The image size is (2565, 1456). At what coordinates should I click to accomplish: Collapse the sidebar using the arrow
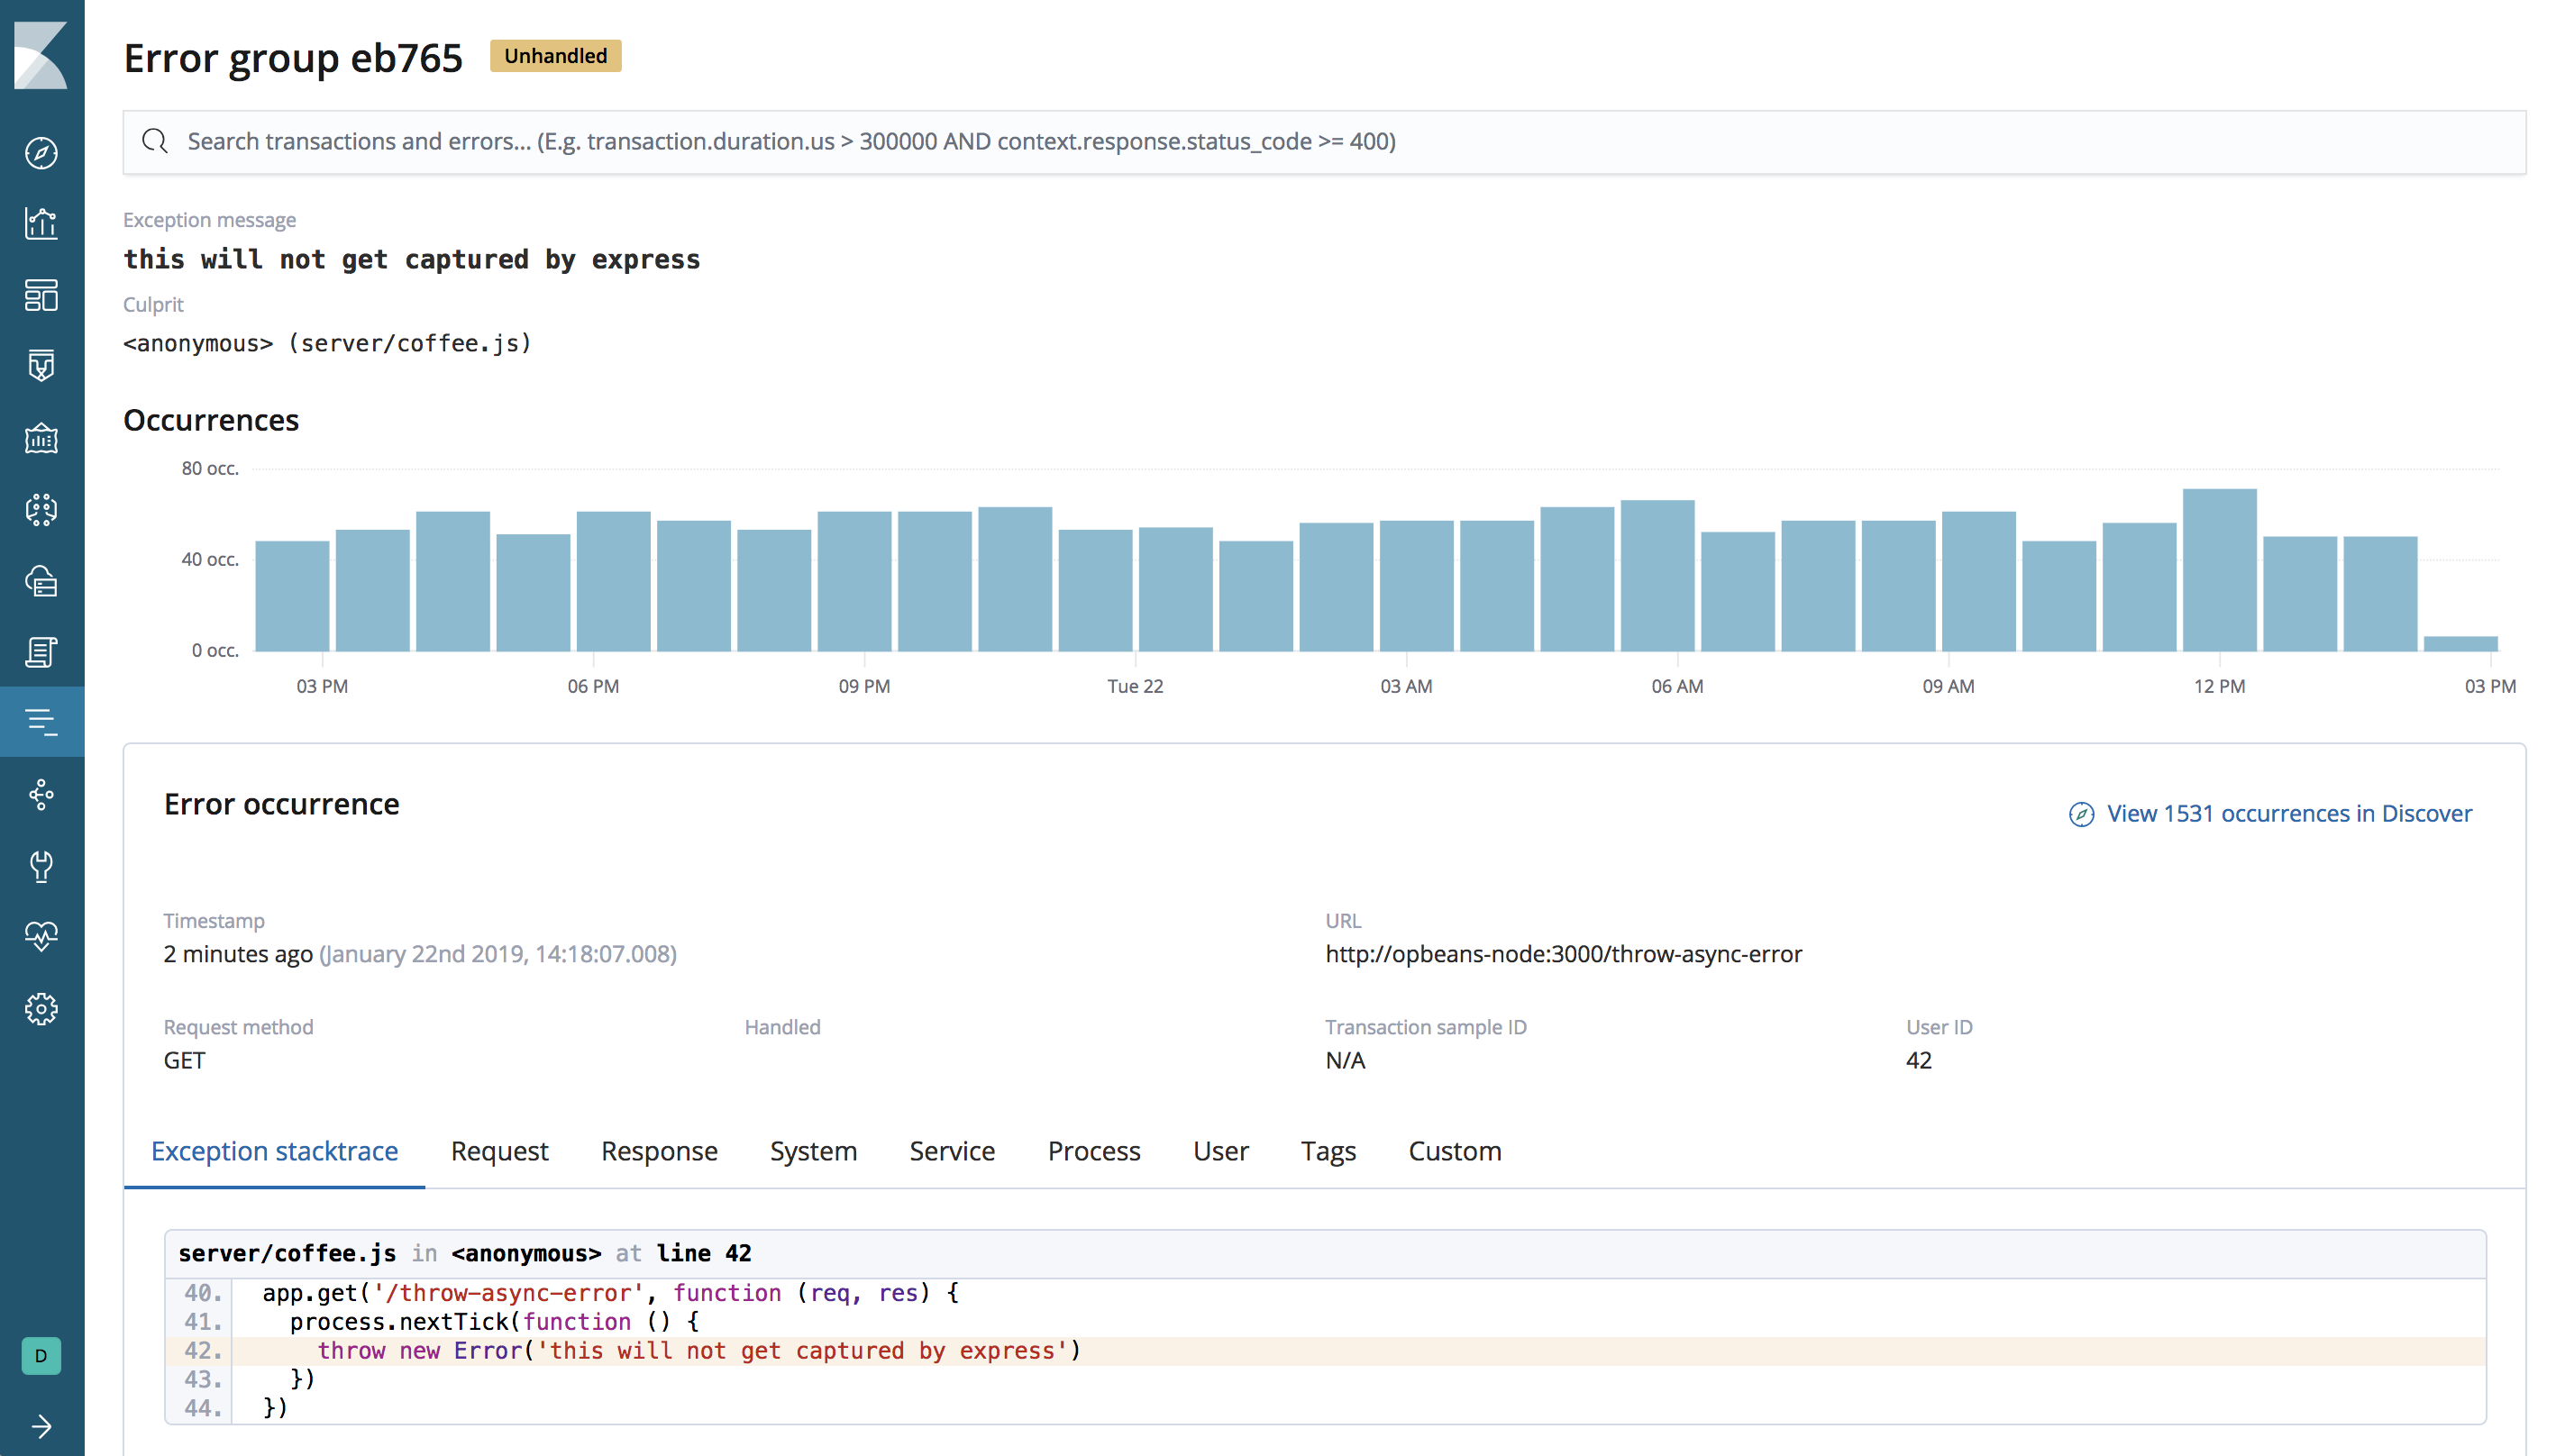41,1427
